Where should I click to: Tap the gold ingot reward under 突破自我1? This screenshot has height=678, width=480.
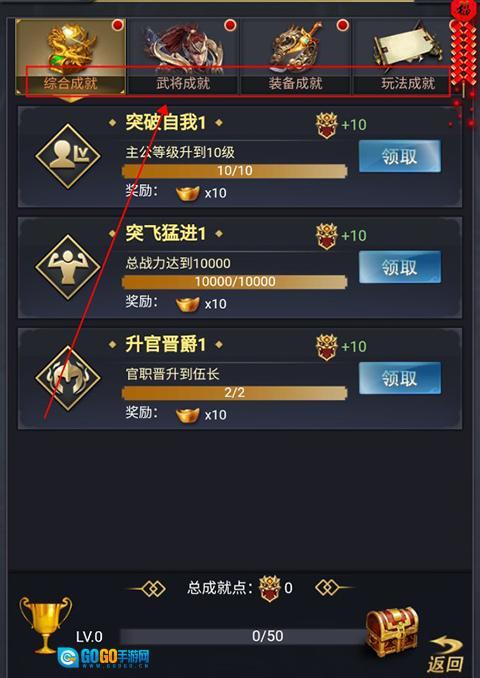point(188,193)
